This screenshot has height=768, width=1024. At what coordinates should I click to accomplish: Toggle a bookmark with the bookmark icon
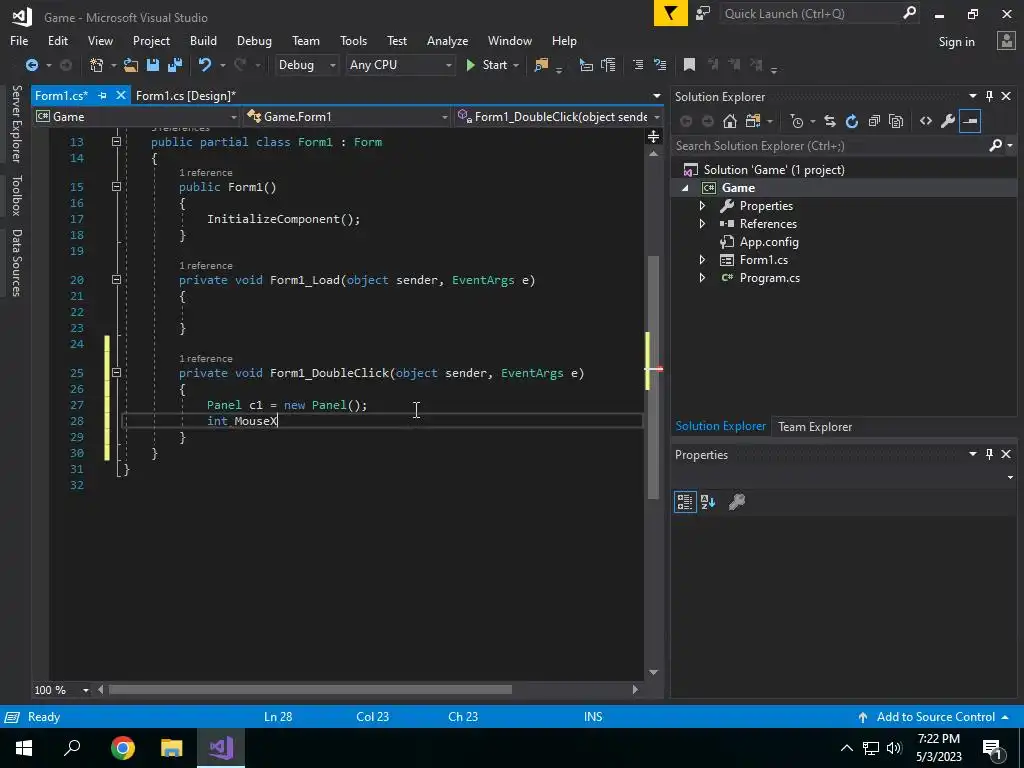tap(689, 65)
